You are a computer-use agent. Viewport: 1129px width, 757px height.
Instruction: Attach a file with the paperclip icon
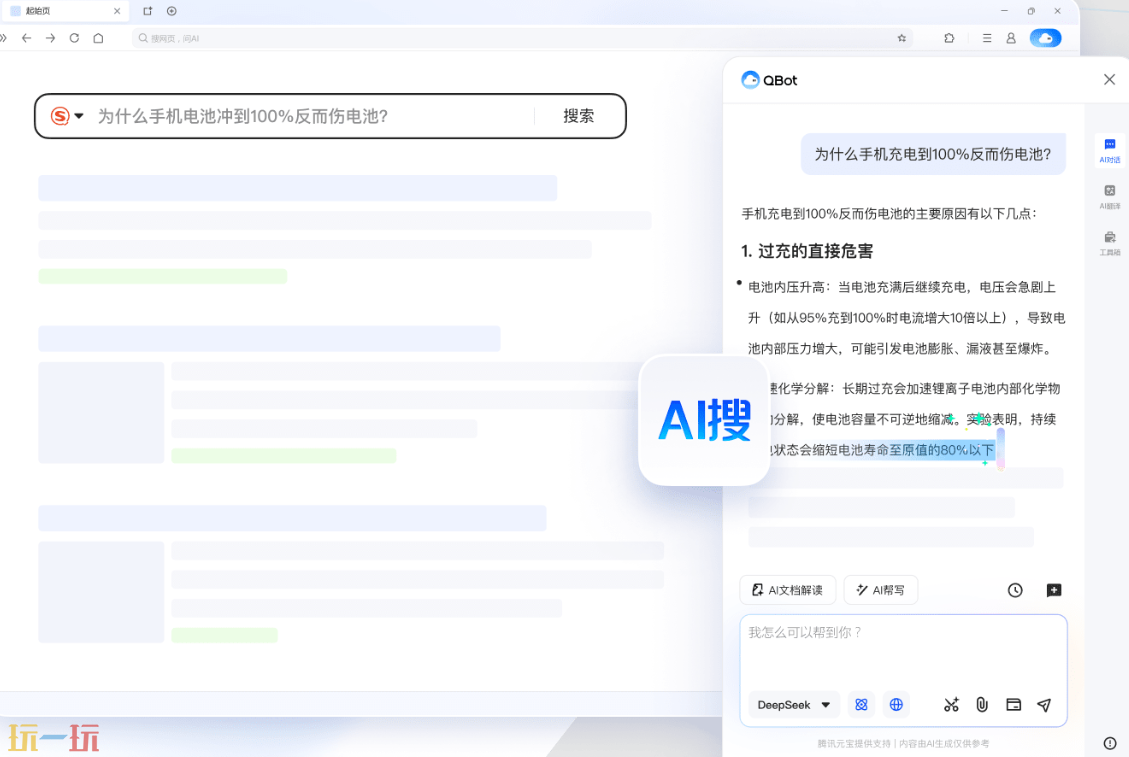coord(982,705)
